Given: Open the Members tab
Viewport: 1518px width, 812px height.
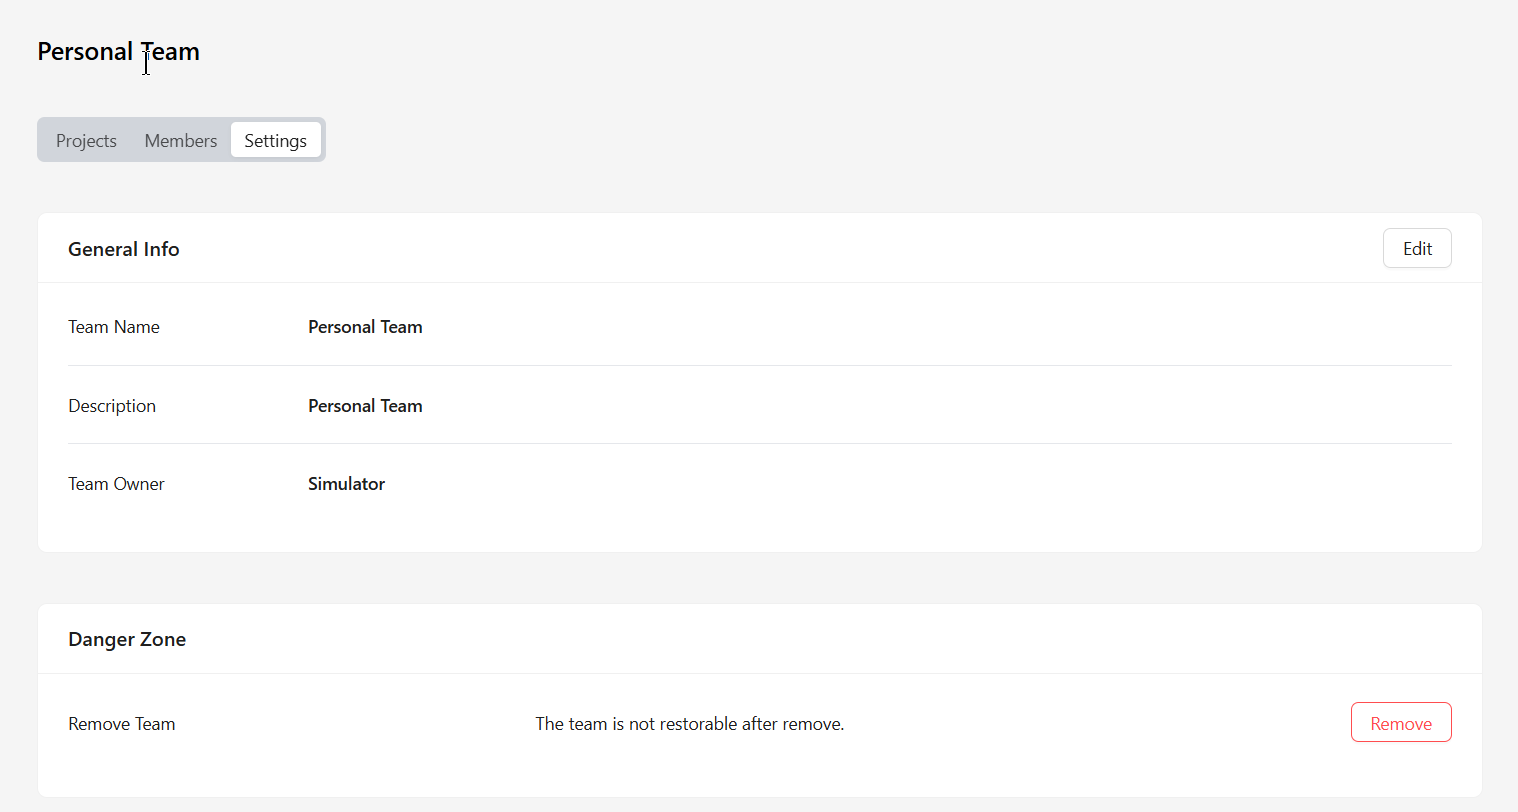Looking at the screenshot, I should click(x=181, y=140).
